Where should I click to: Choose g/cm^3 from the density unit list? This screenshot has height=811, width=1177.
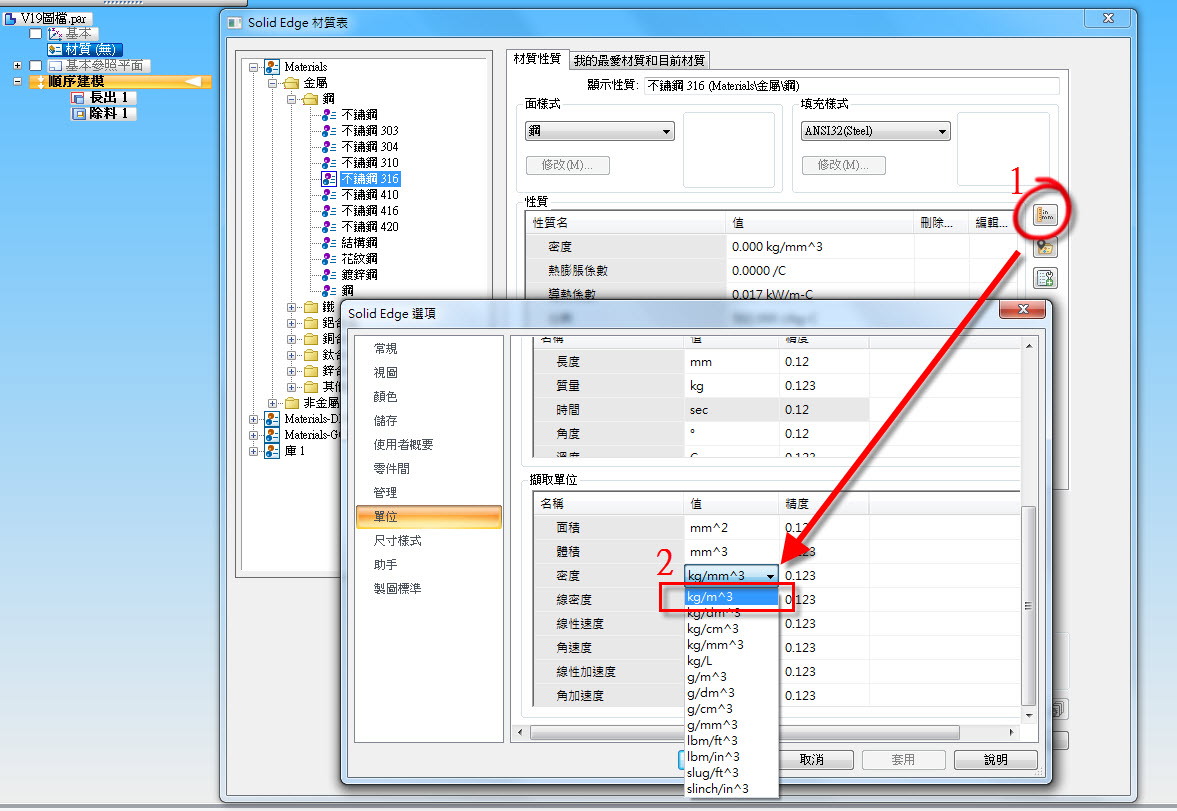pos(731,708)
